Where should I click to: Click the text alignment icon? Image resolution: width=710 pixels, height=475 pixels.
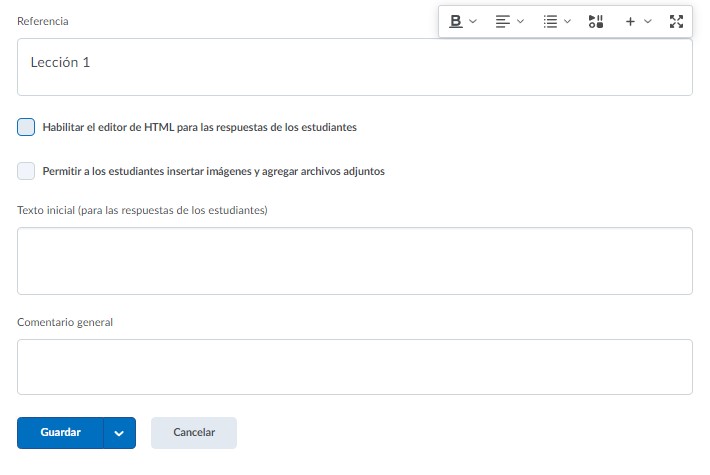pyautogui.click(x=503, y=21)
